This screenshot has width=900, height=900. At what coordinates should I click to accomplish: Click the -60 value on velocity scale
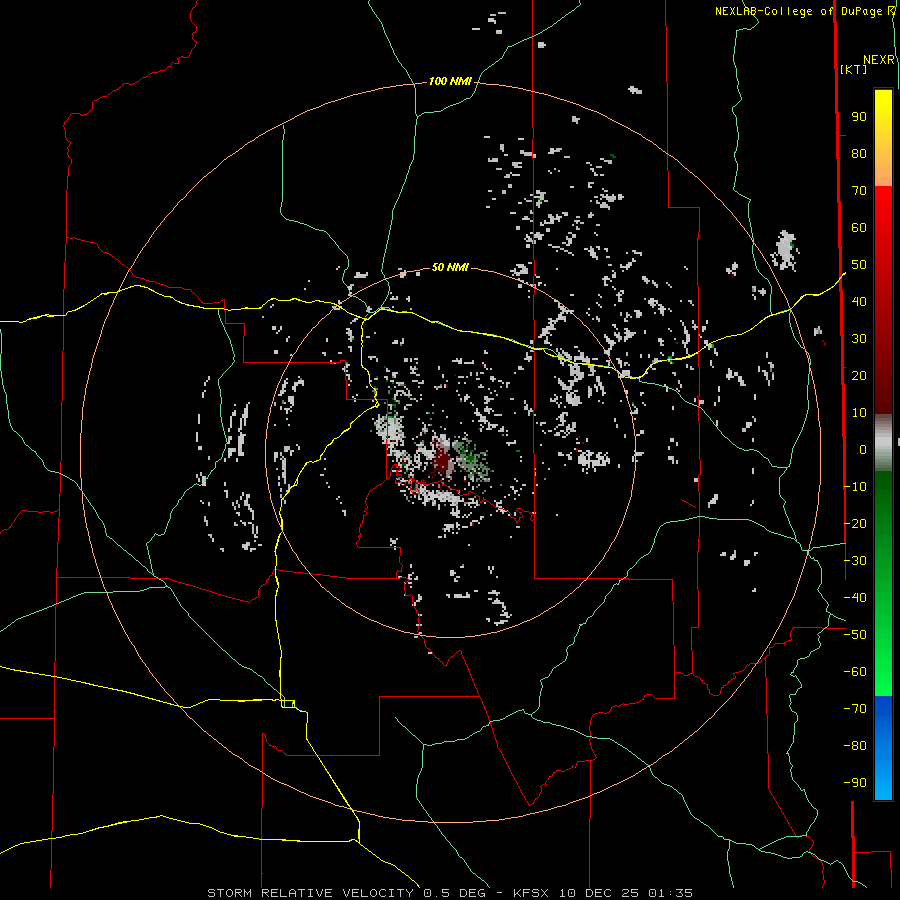tap(855, 672)
